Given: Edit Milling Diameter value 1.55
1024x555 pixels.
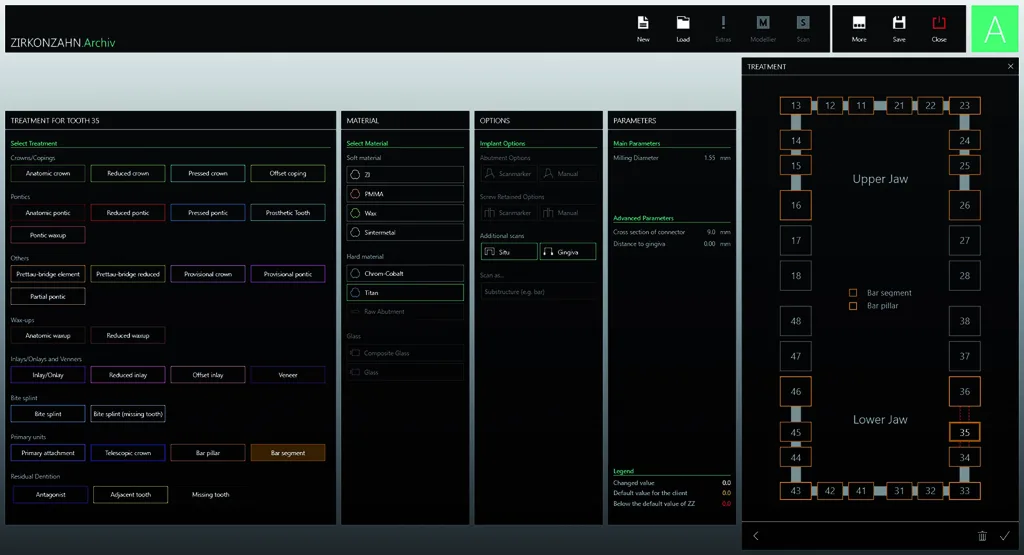Looking at the screenshot, I should 709,158.
